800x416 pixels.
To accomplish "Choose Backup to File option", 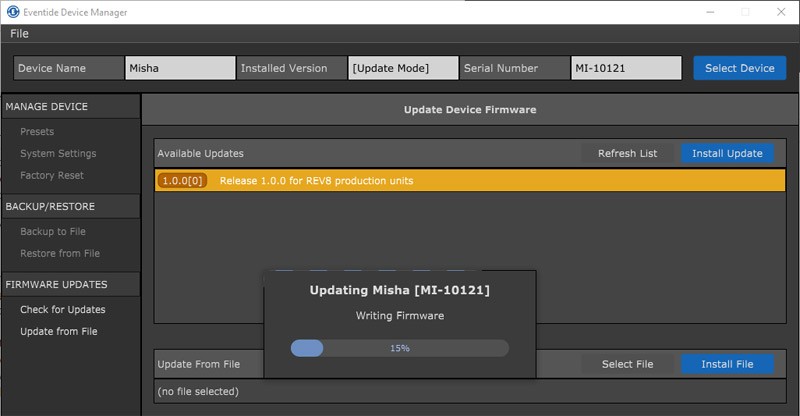I will point(53,232).
